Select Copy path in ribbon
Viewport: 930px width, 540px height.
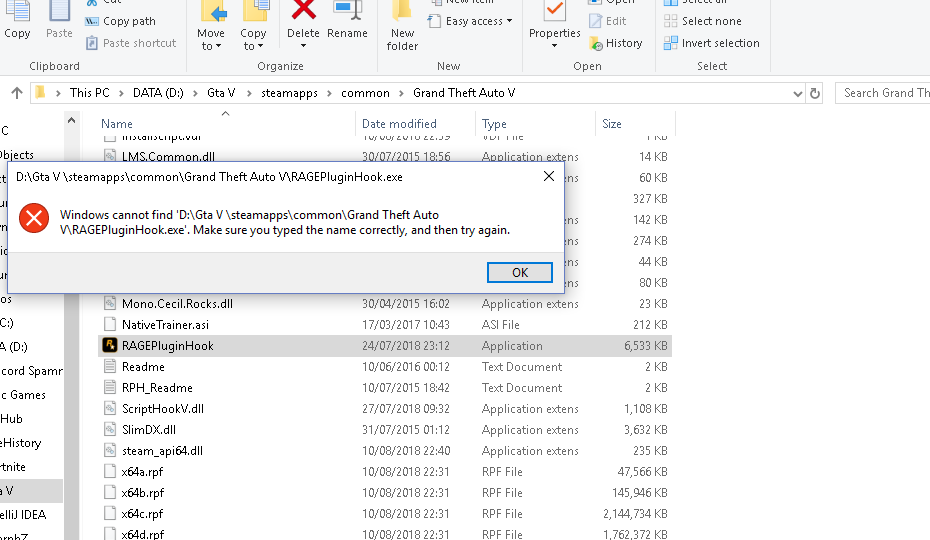pos(120,21)
